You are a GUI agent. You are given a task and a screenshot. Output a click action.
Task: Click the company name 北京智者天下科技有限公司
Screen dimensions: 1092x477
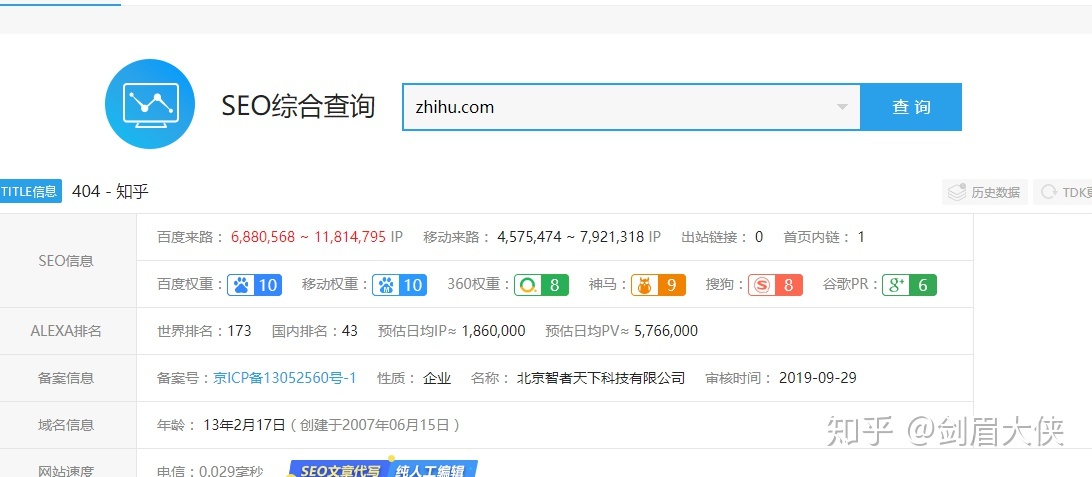coord(601,378)
